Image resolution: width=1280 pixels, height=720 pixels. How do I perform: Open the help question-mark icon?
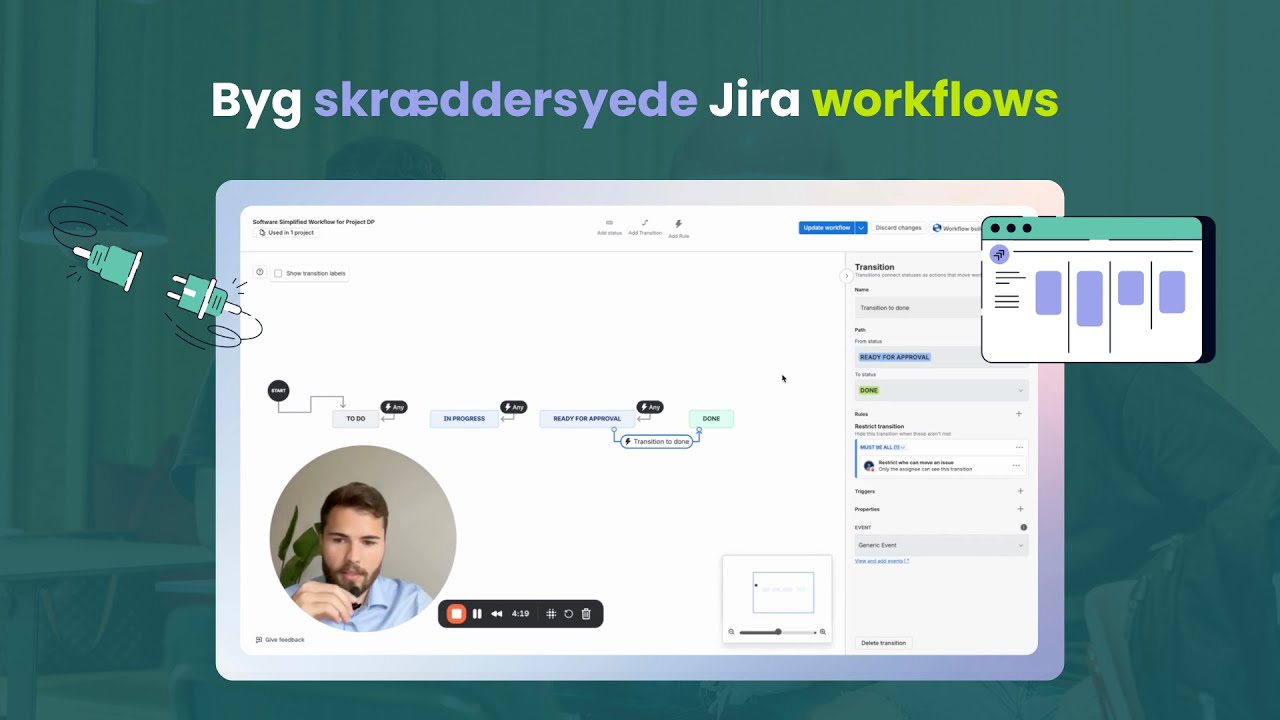pyautogui.click(x=260, y=272)
